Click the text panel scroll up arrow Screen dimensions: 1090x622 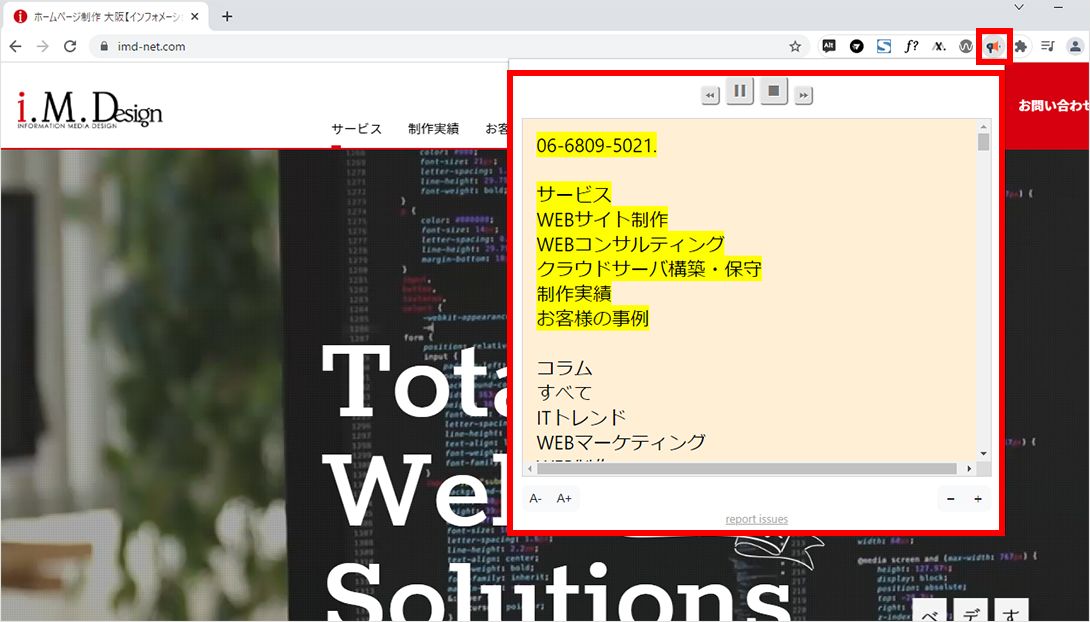(x=983, y=126)
